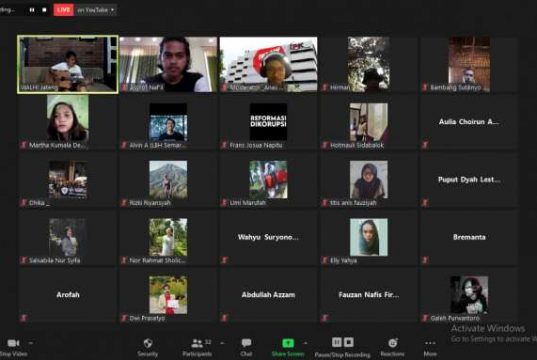Screen dimensions: 537x360
Task: Click the 'Umi Marufah' name label
Action: pos(248,203)
